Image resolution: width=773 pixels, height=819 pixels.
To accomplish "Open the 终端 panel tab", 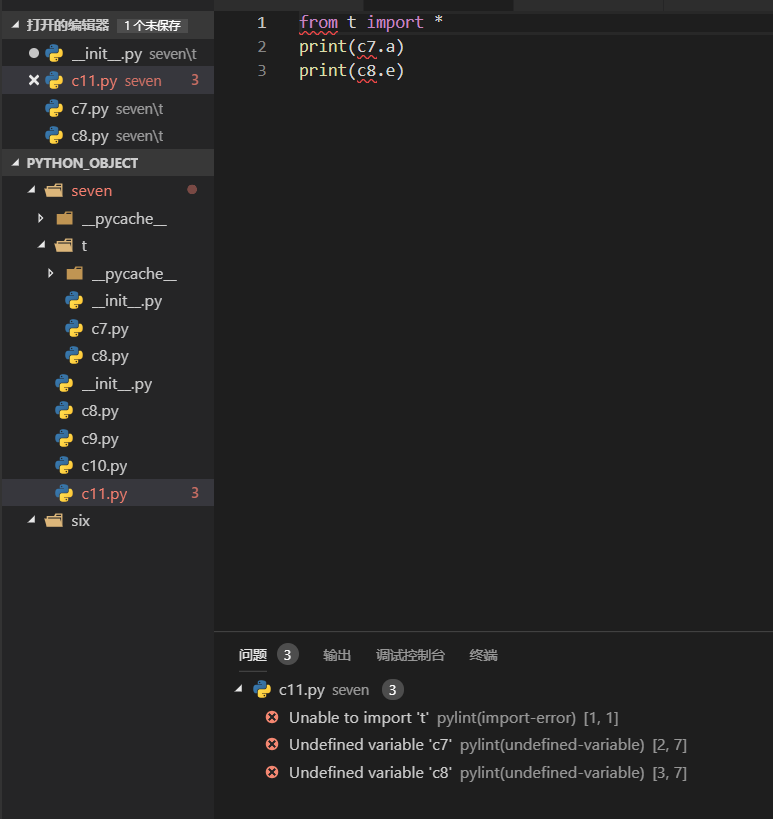I will 483,656.
